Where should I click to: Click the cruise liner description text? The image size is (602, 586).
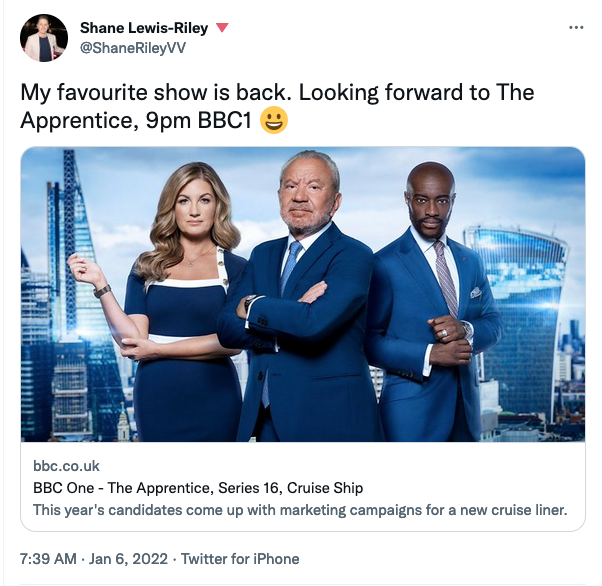(300, 510)
